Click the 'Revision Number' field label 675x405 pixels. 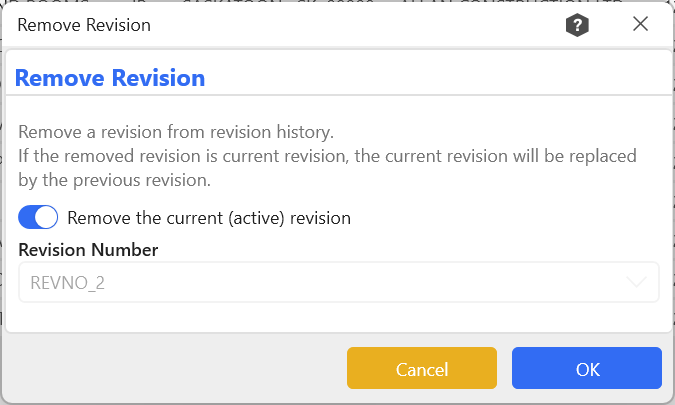click(88, 250)
